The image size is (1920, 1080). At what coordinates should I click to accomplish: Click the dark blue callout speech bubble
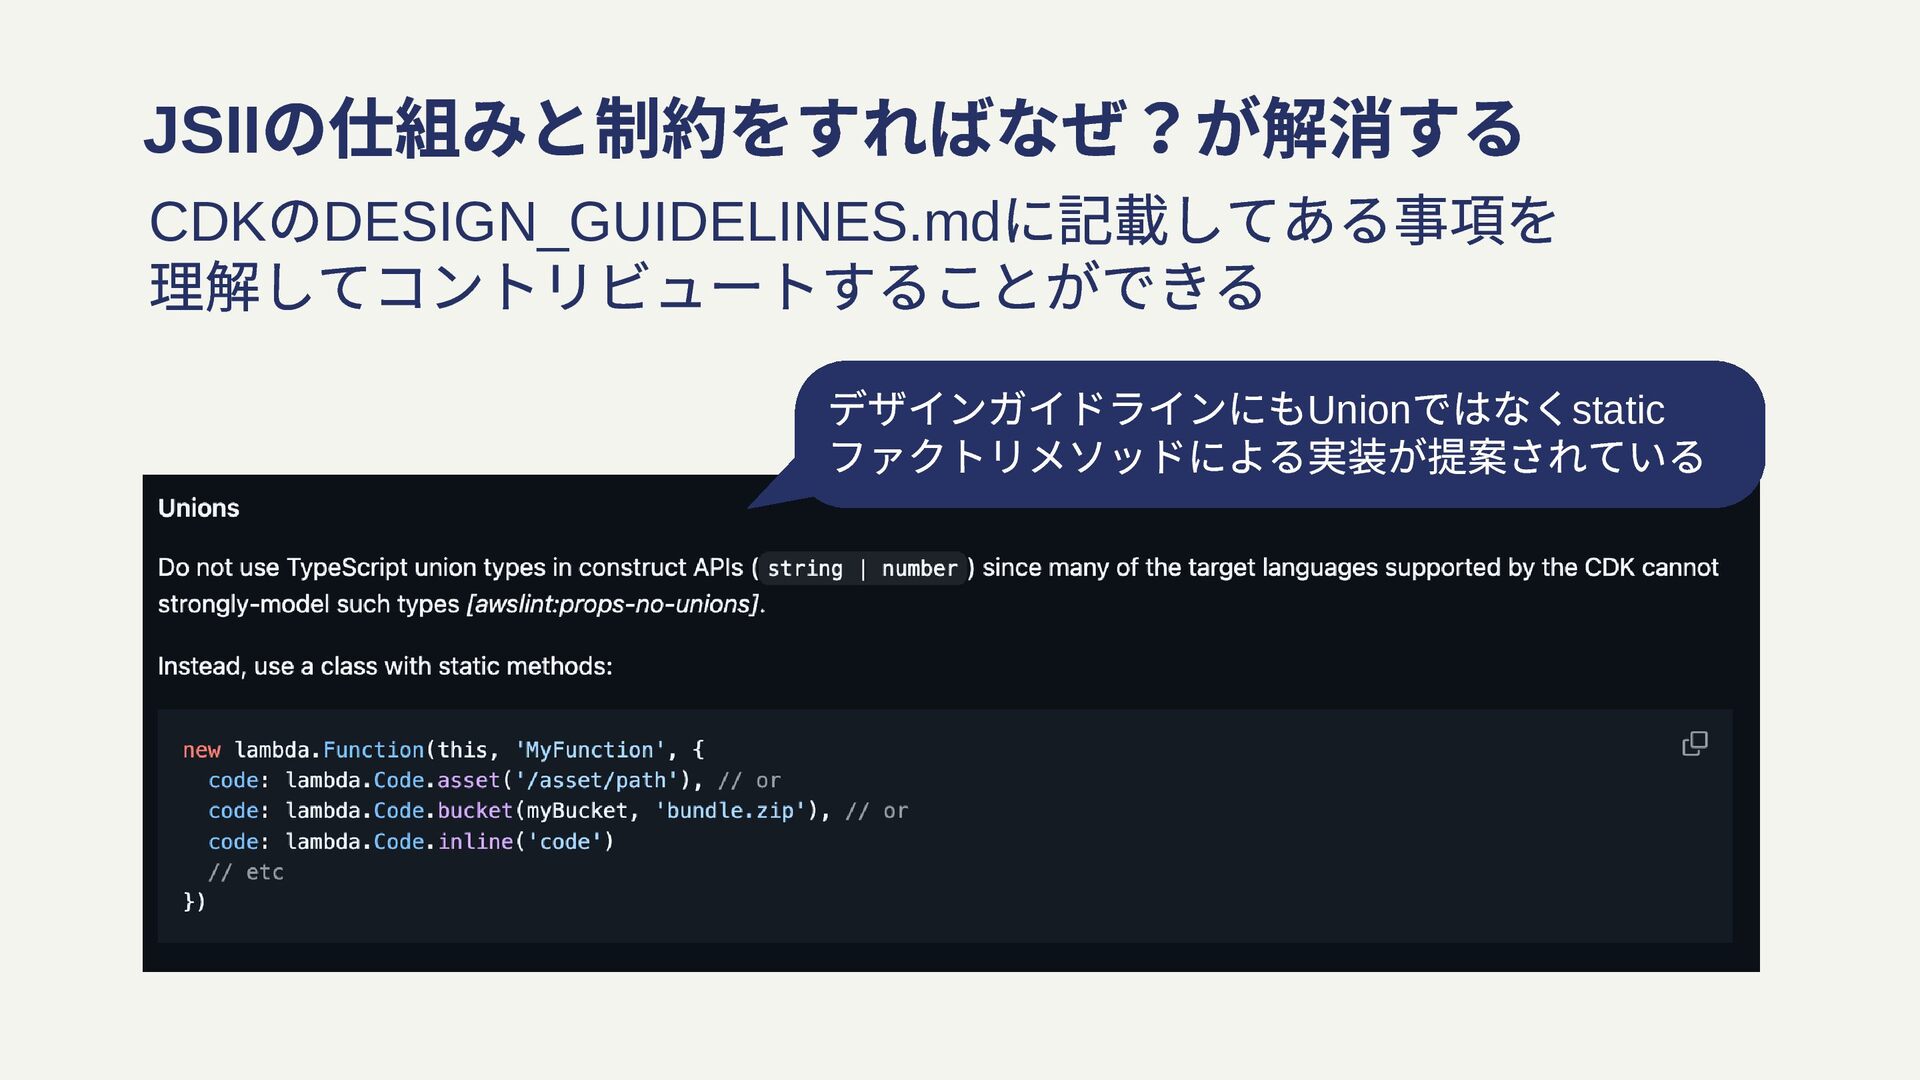[x=1278, y=433]
